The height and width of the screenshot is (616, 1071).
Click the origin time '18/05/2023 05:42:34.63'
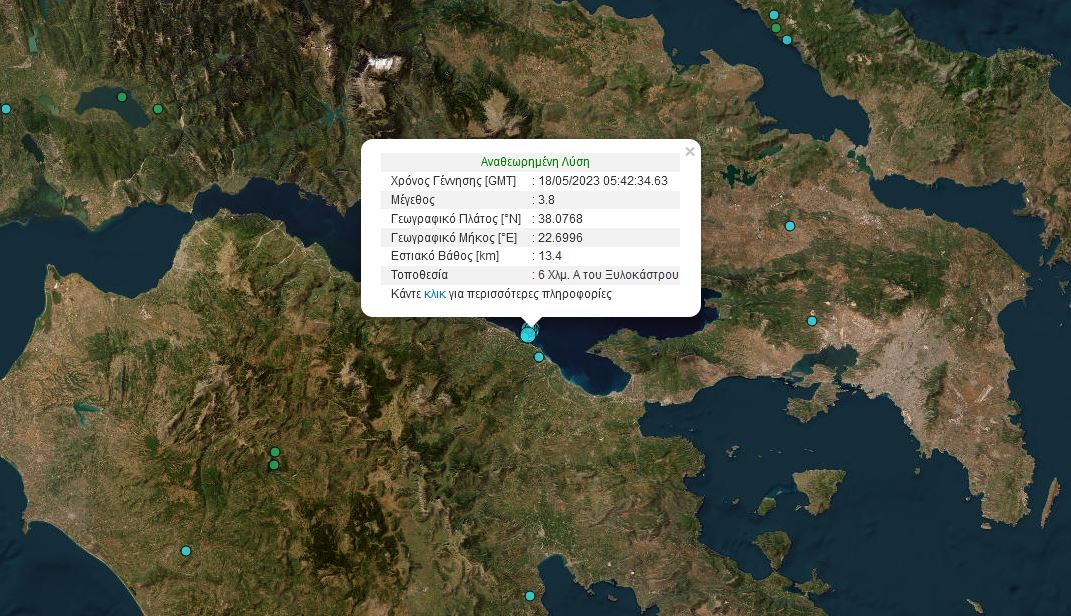pyautogui.click(x=602, y=181)
